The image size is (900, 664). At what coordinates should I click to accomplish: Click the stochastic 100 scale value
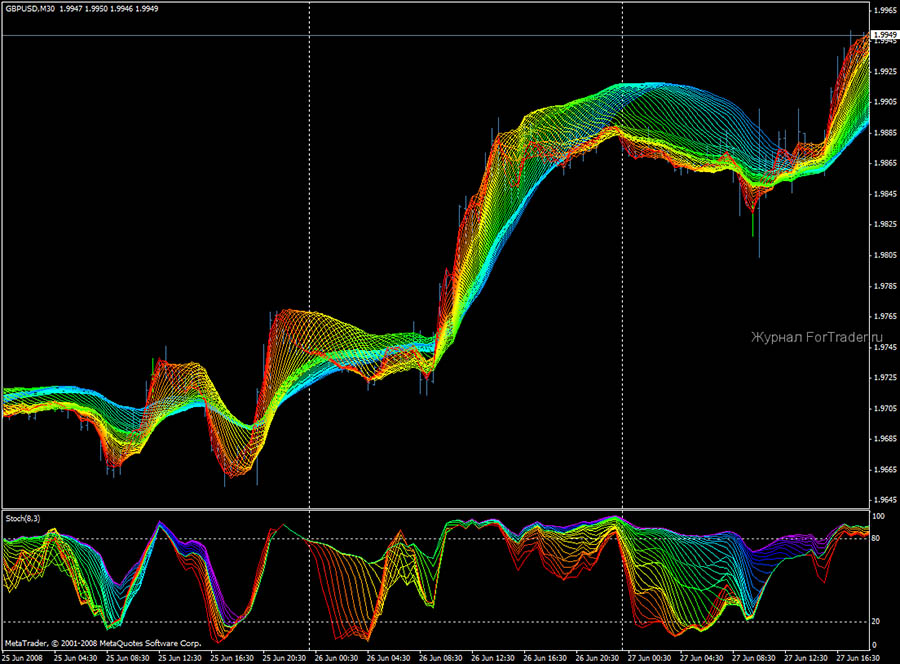click(880, 517)
